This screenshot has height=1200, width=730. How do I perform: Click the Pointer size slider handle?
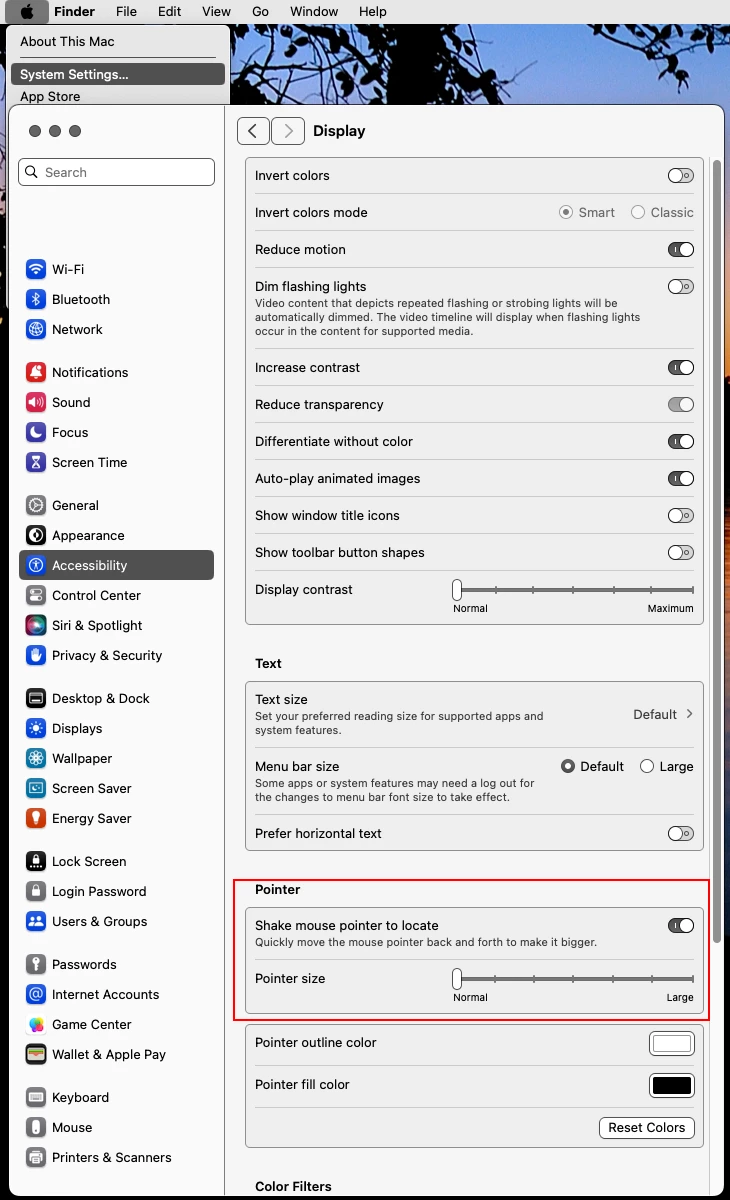[x=457, y=978]
